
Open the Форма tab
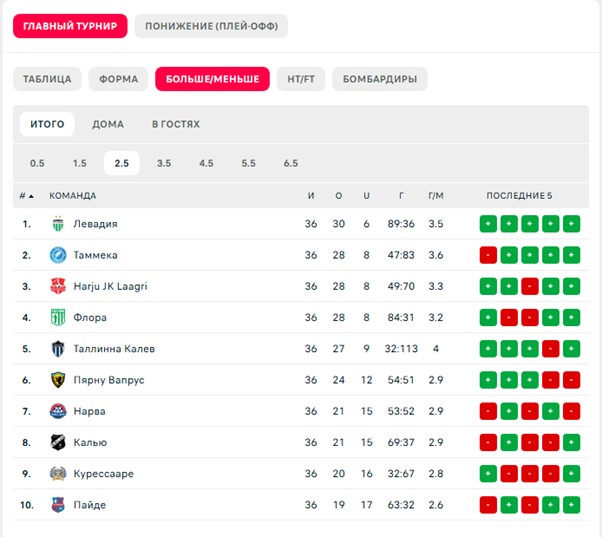[118, 79]
